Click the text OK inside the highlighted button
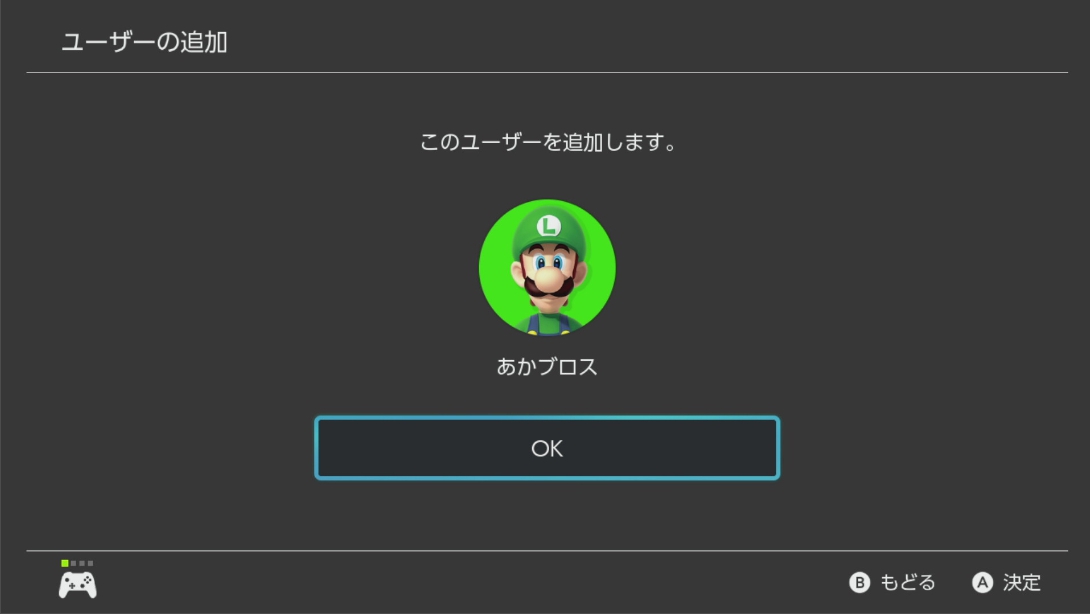1090x614 pixels. tap(547, 449)
